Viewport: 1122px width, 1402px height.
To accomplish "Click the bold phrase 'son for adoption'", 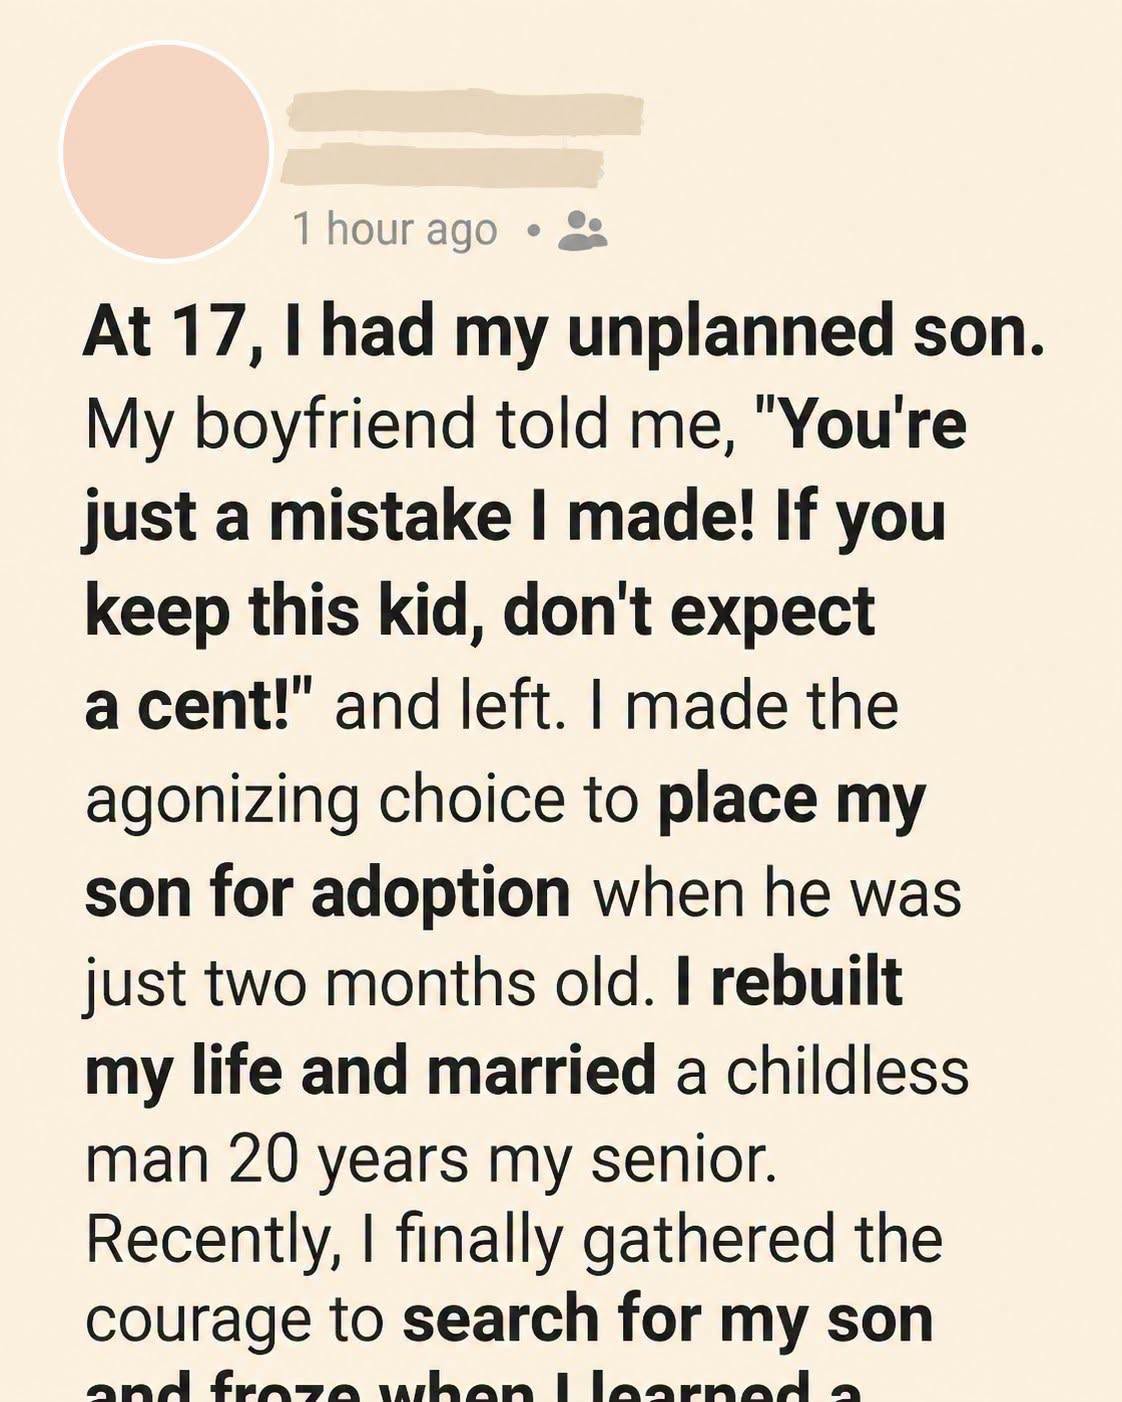I will (x=328, y=893).
